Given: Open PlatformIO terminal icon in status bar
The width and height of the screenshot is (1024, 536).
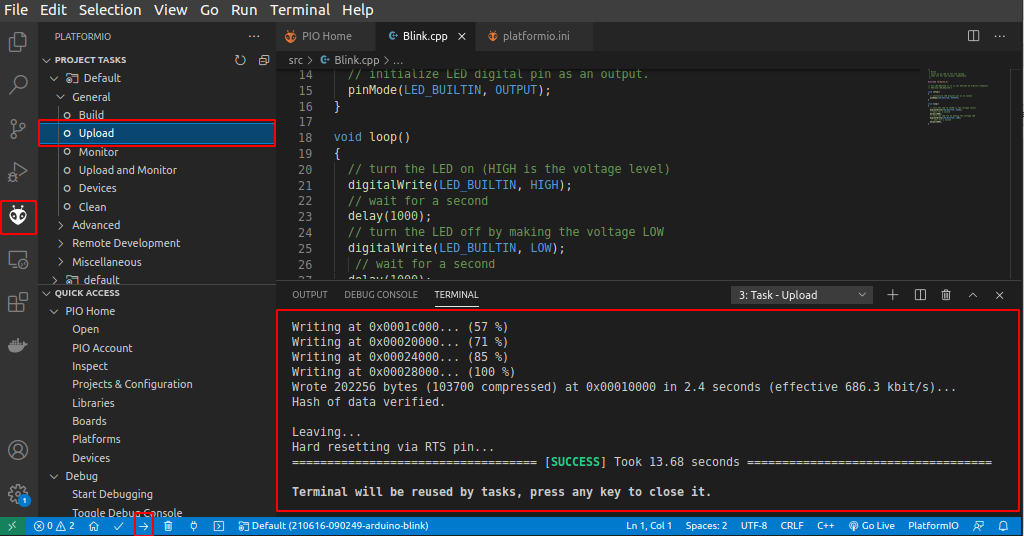Looking at the screenshot, I should pos(219,526).
